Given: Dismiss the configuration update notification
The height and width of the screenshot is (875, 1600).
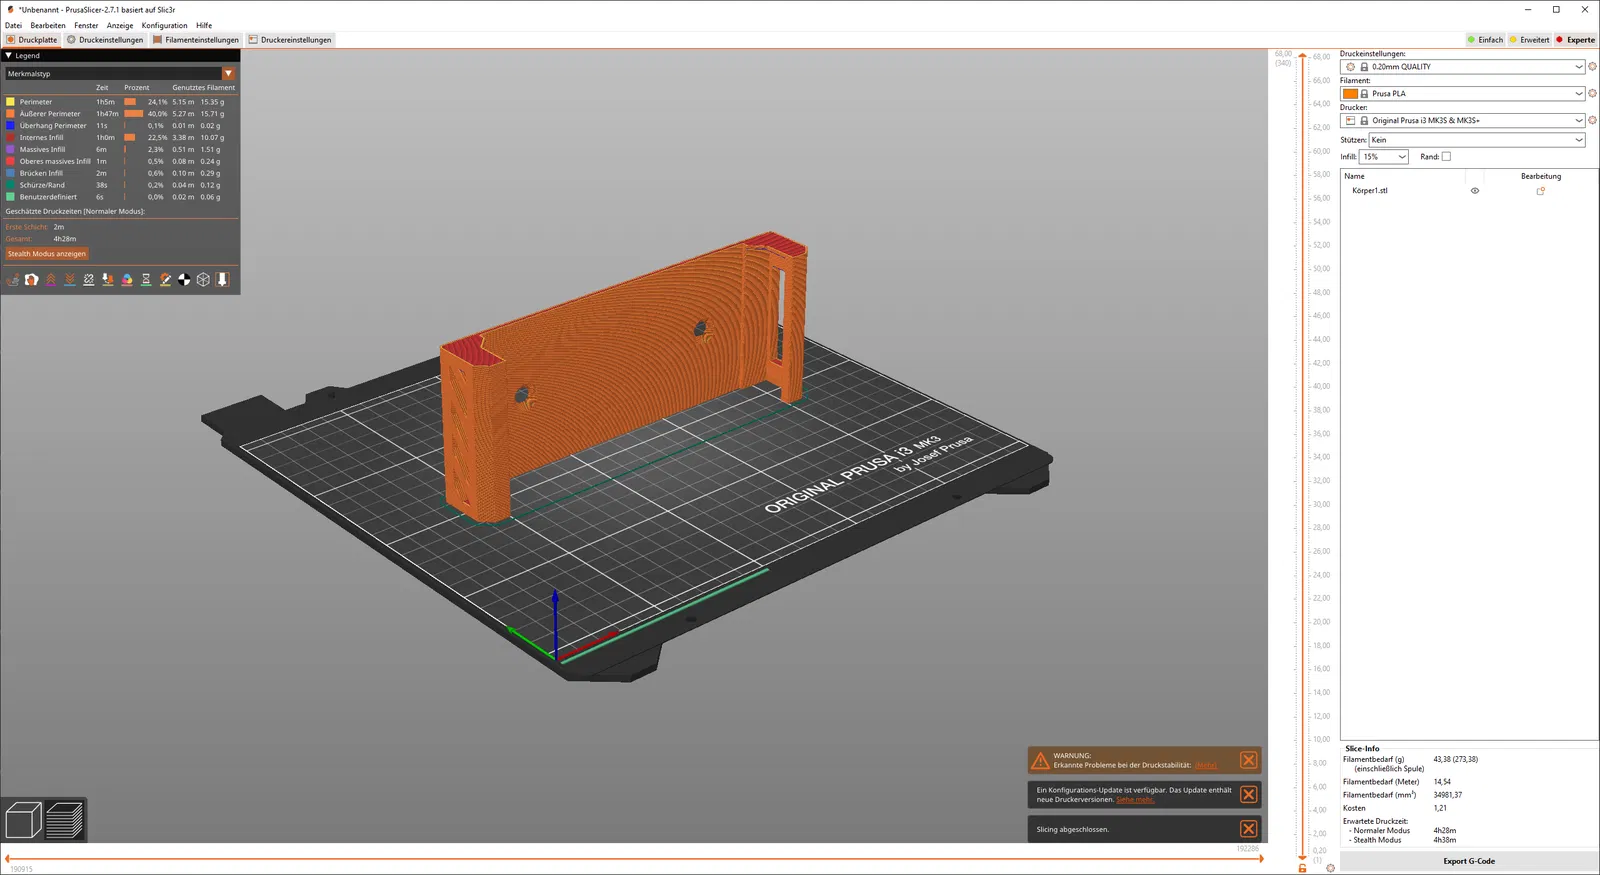Looking at the screenshot, I should coord(1248,795).
